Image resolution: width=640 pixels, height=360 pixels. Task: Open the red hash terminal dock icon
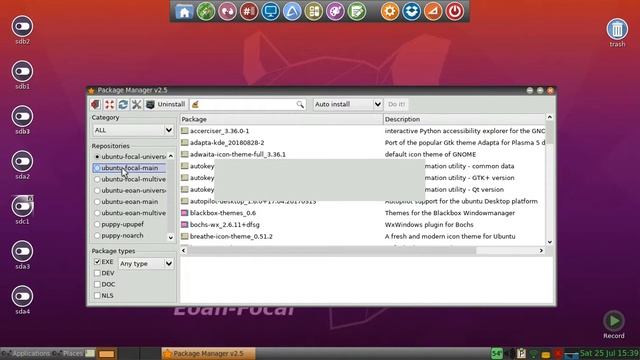(x=249, y=11)
